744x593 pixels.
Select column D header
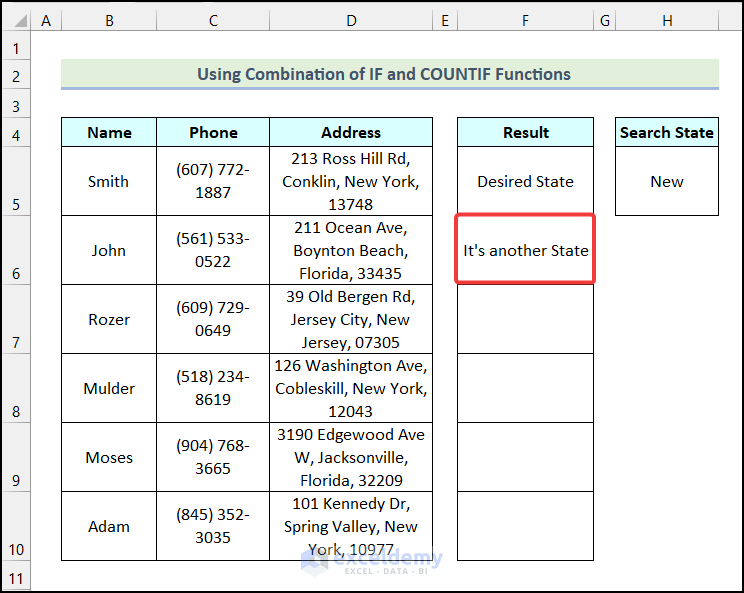coord(351,21)
